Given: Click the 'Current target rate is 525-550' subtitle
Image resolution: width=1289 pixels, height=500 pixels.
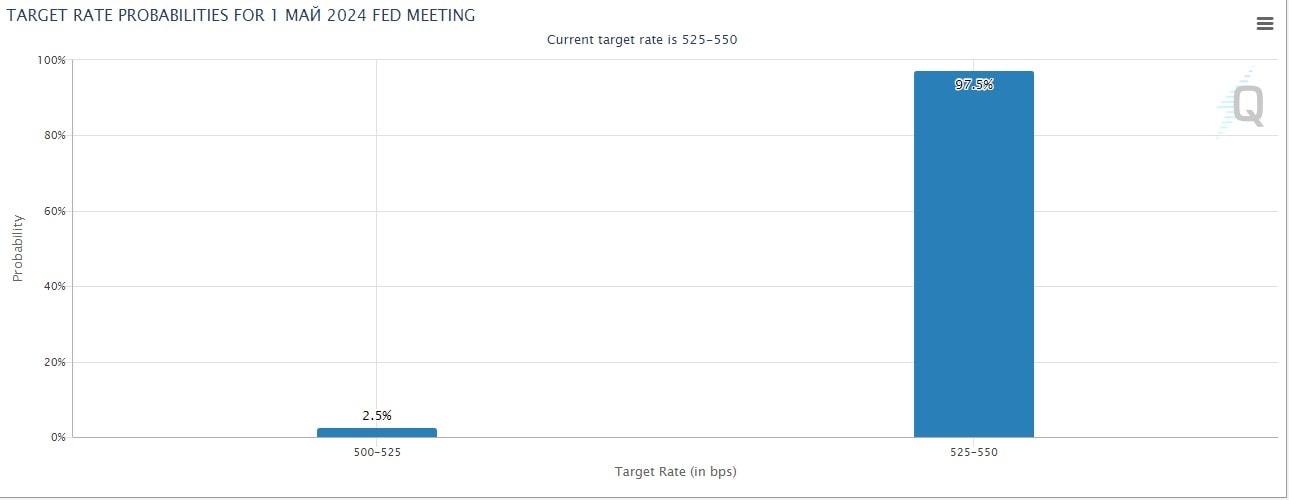Looking at the screenshot, I should click(x=642, y=40).
